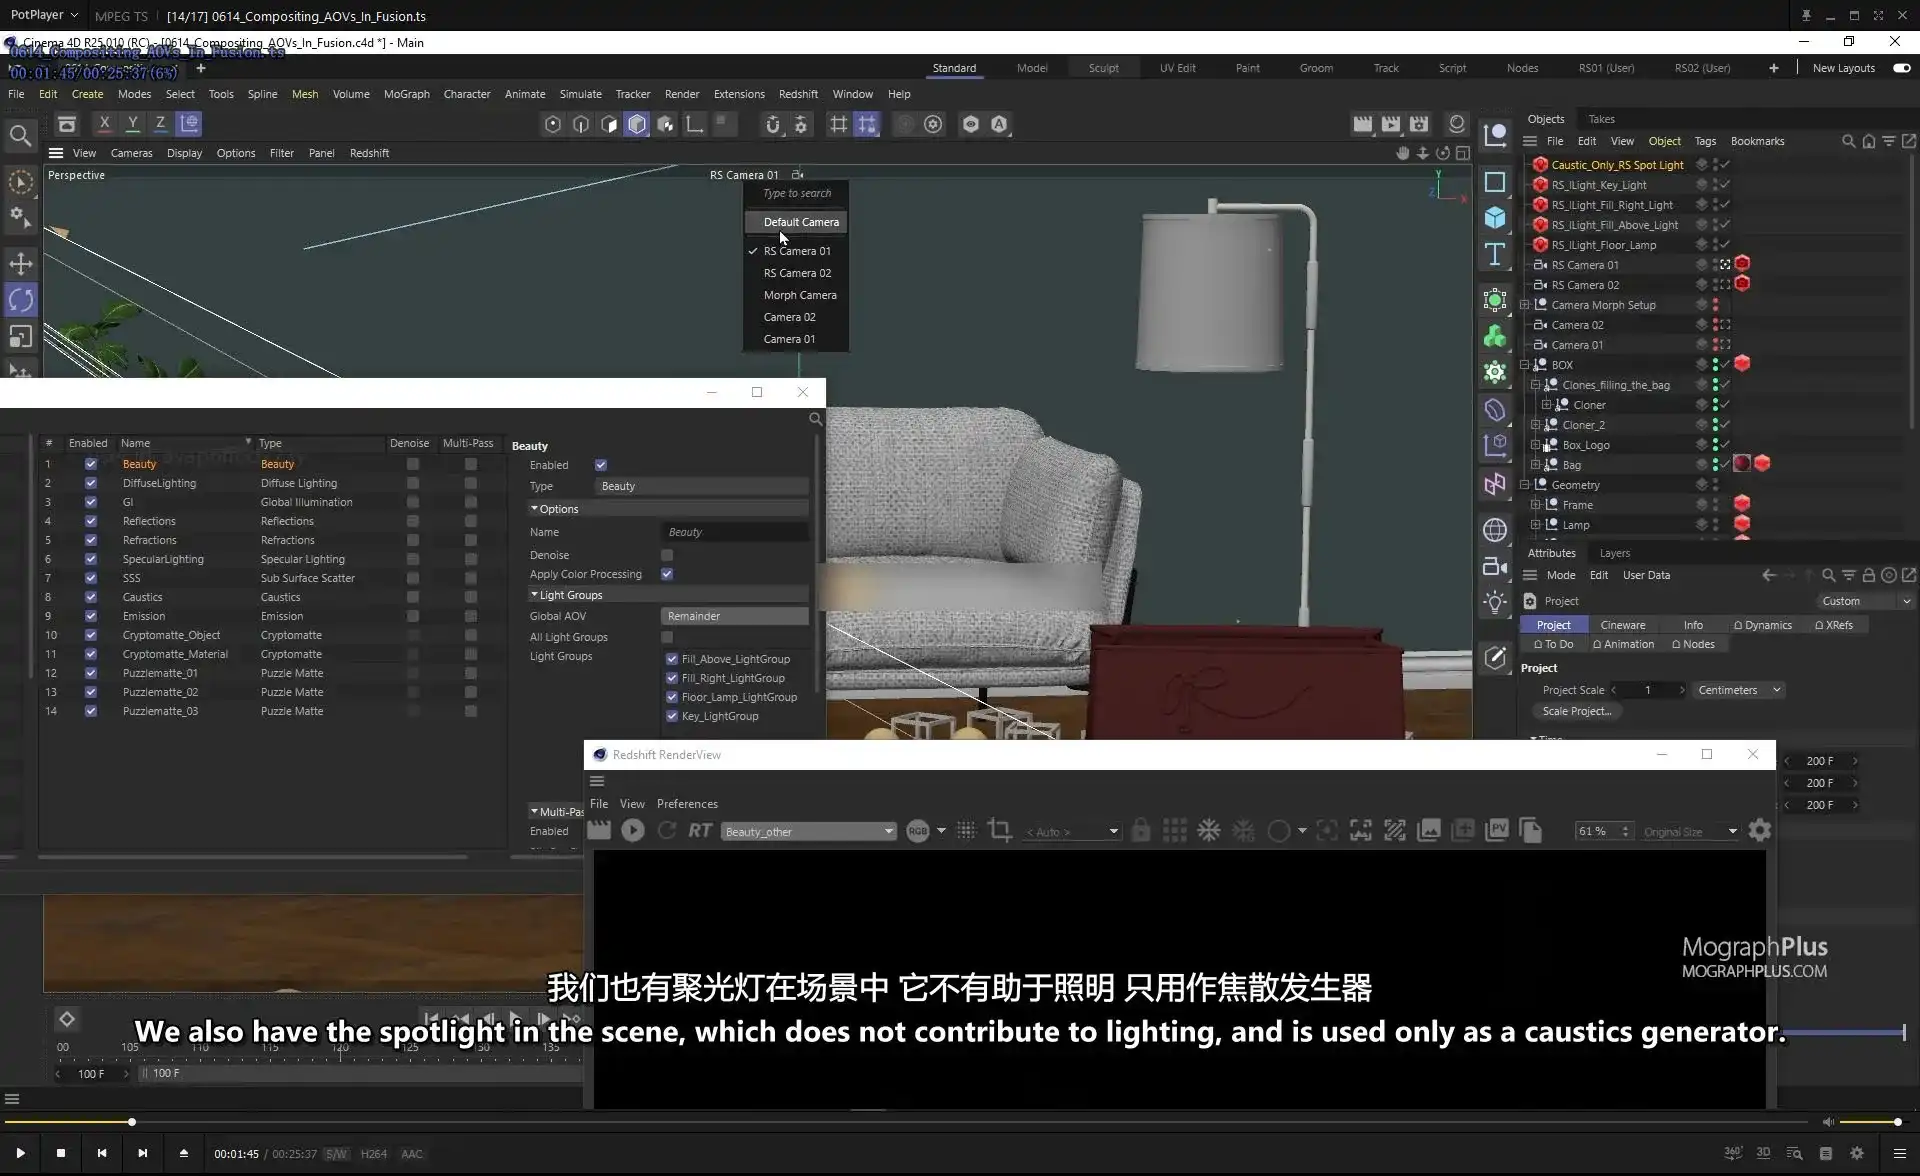Expand the Geometry group in Object Manager
The width and height of the screenshot is (1920, 1176).
pyautogui.click(x=1526, y=484)
